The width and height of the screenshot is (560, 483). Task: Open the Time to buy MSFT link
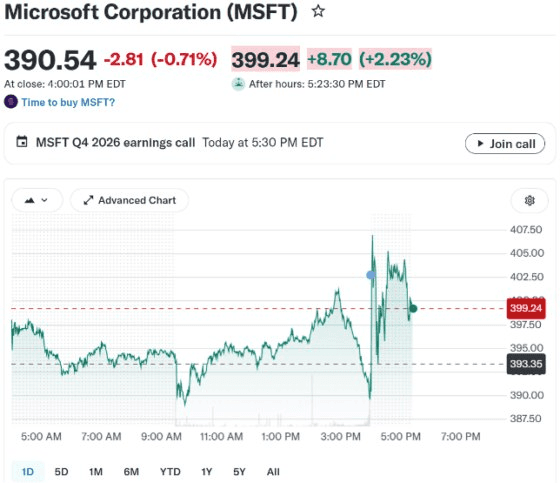coord(68,102)
